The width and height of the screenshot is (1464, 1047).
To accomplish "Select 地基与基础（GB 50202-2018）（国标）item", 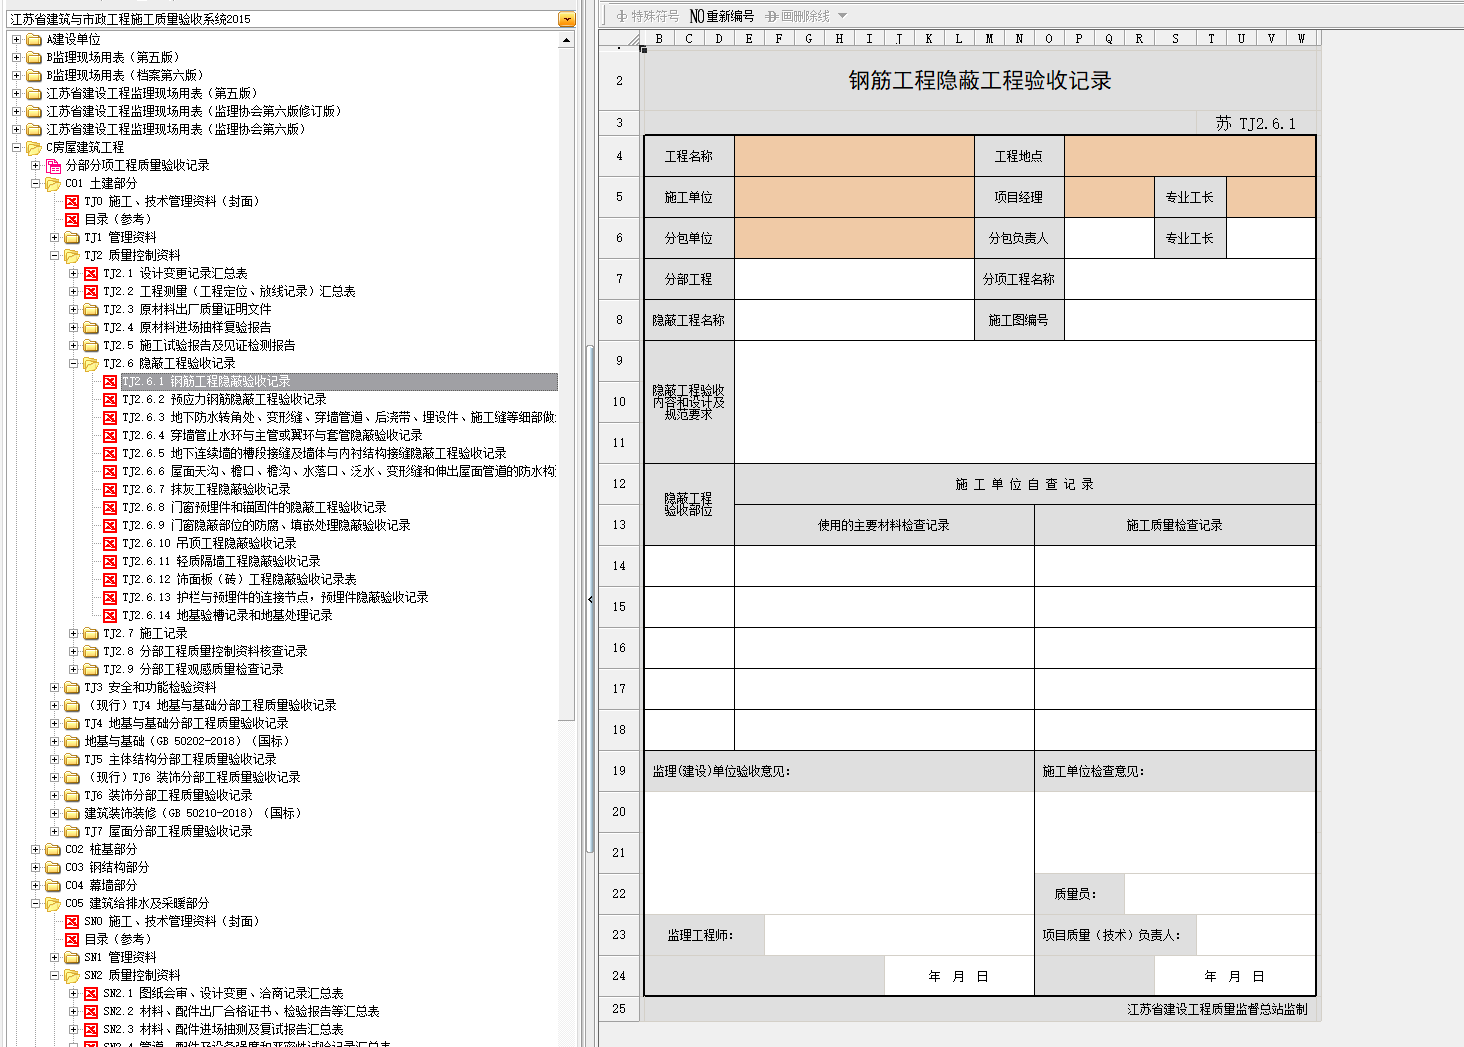I will (187, 742).
